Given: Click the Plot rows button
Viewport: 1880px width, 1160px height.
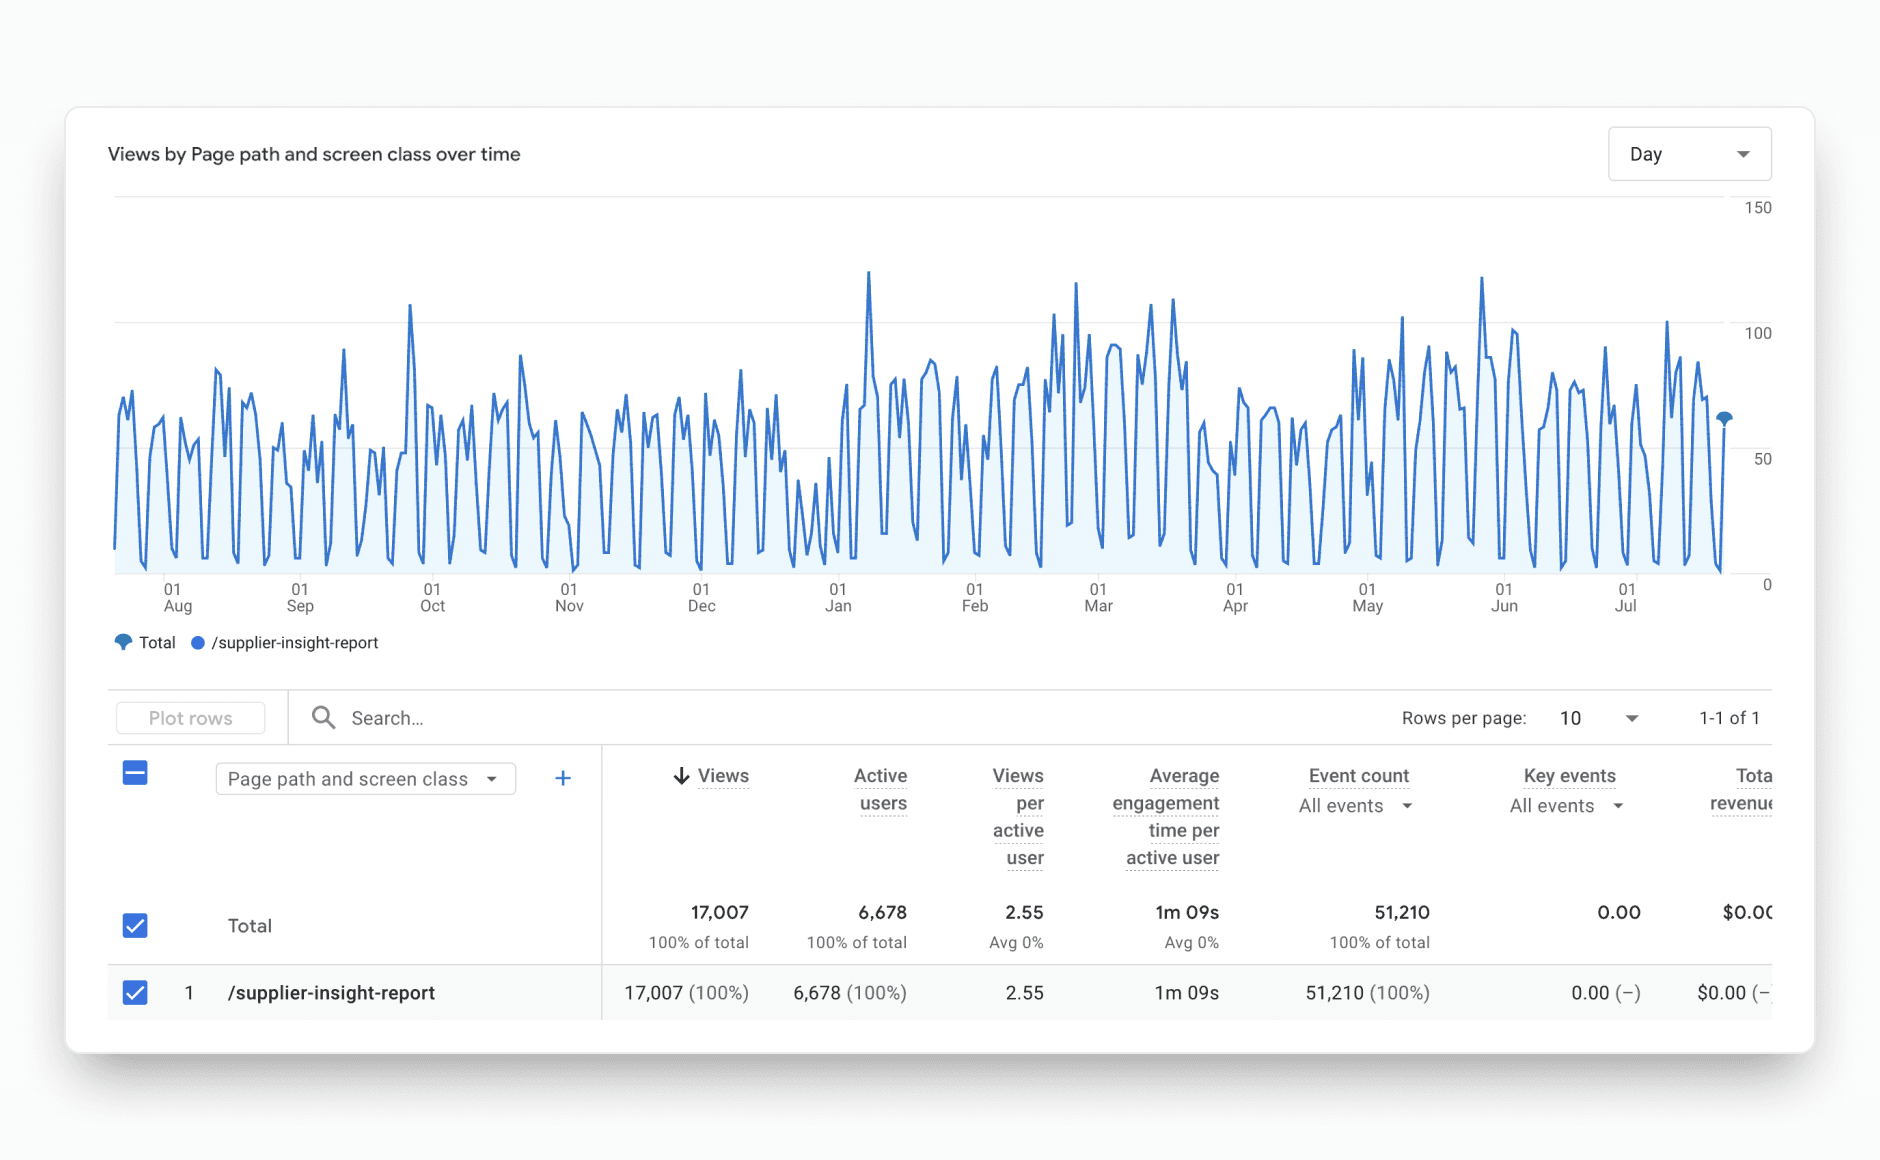Looking at the screenshot, I should pos(190,718).
